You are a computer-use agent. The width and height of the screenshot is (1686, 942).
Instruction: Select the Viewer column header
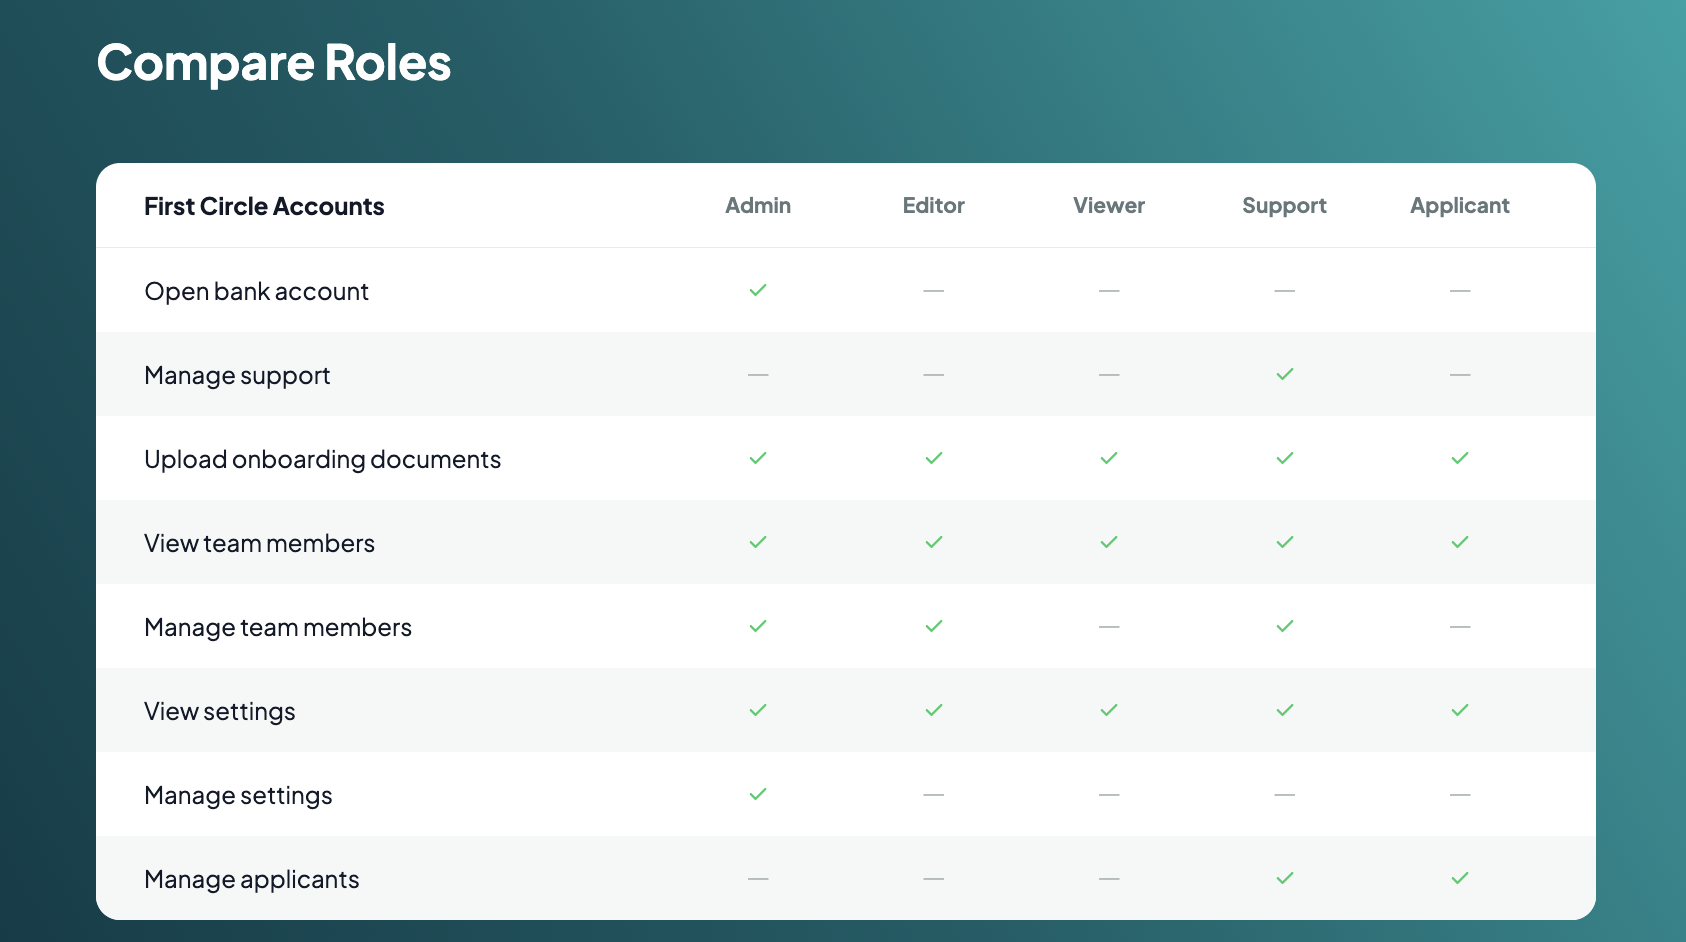[x=1109, y=206]
